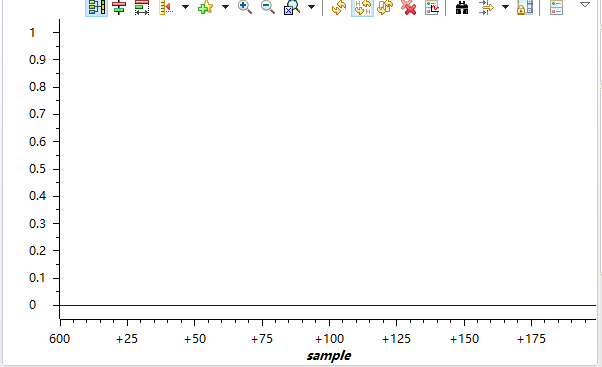The width and height of the screenshot is (602, 367).
Task: Click the display properties list icon
Action: pos(556,7)
